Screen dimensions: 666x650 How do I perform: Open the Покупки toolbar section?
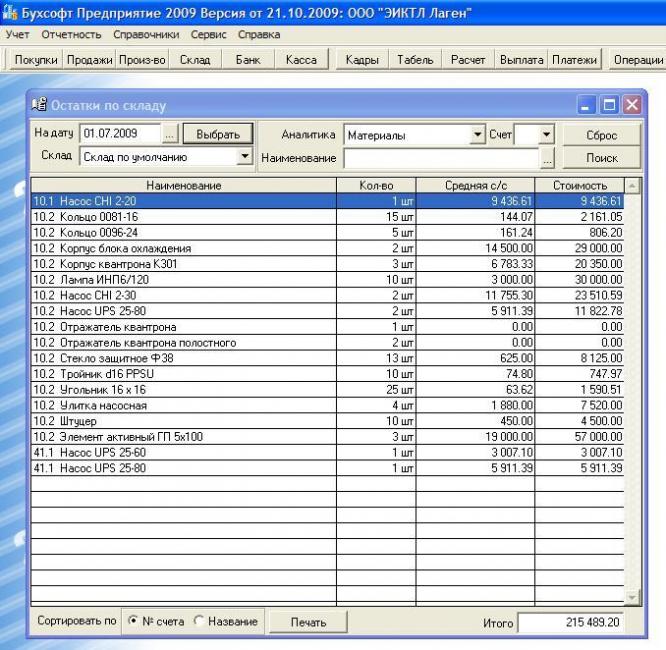click(36, 60)
